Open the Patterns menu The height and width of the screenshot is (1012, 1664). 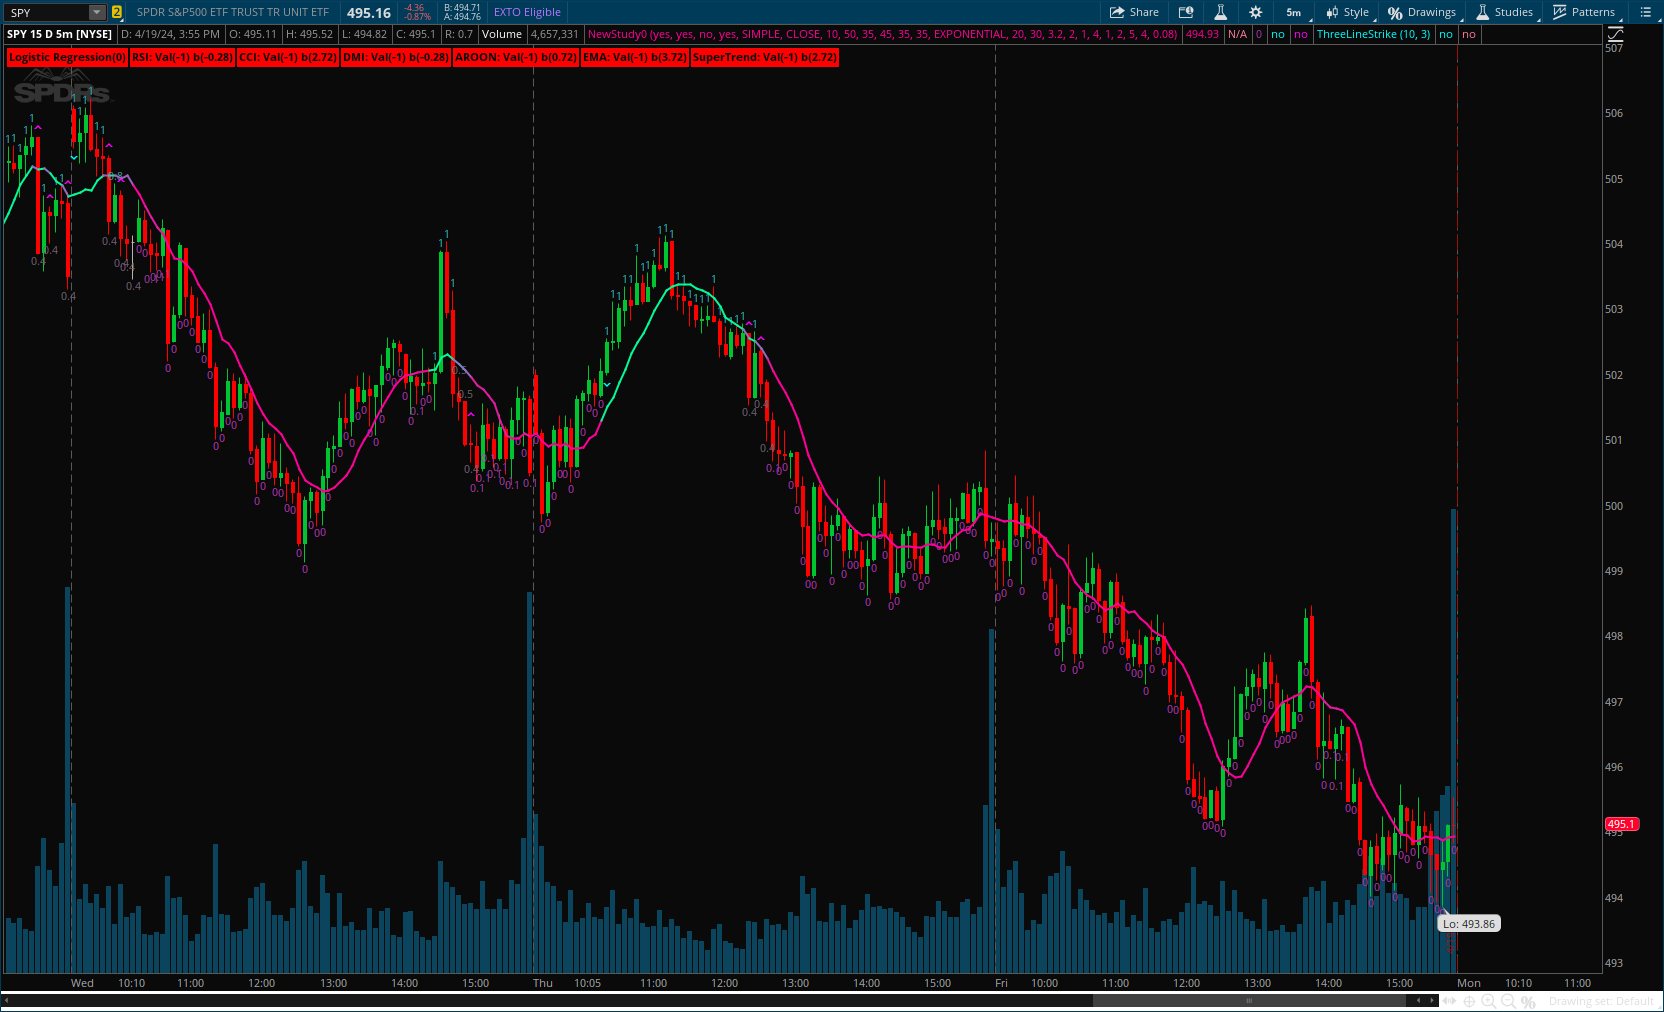pyautogui.click(x=1584, y=12)
